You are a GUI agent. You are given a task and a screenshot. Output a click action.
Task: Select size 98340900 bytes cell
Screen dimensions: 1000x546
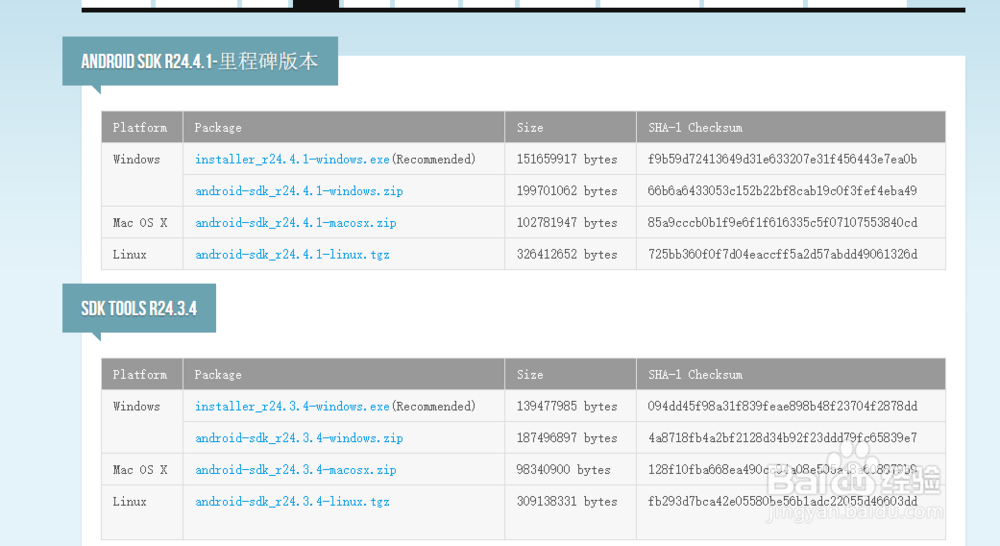(x=570, y=470)
